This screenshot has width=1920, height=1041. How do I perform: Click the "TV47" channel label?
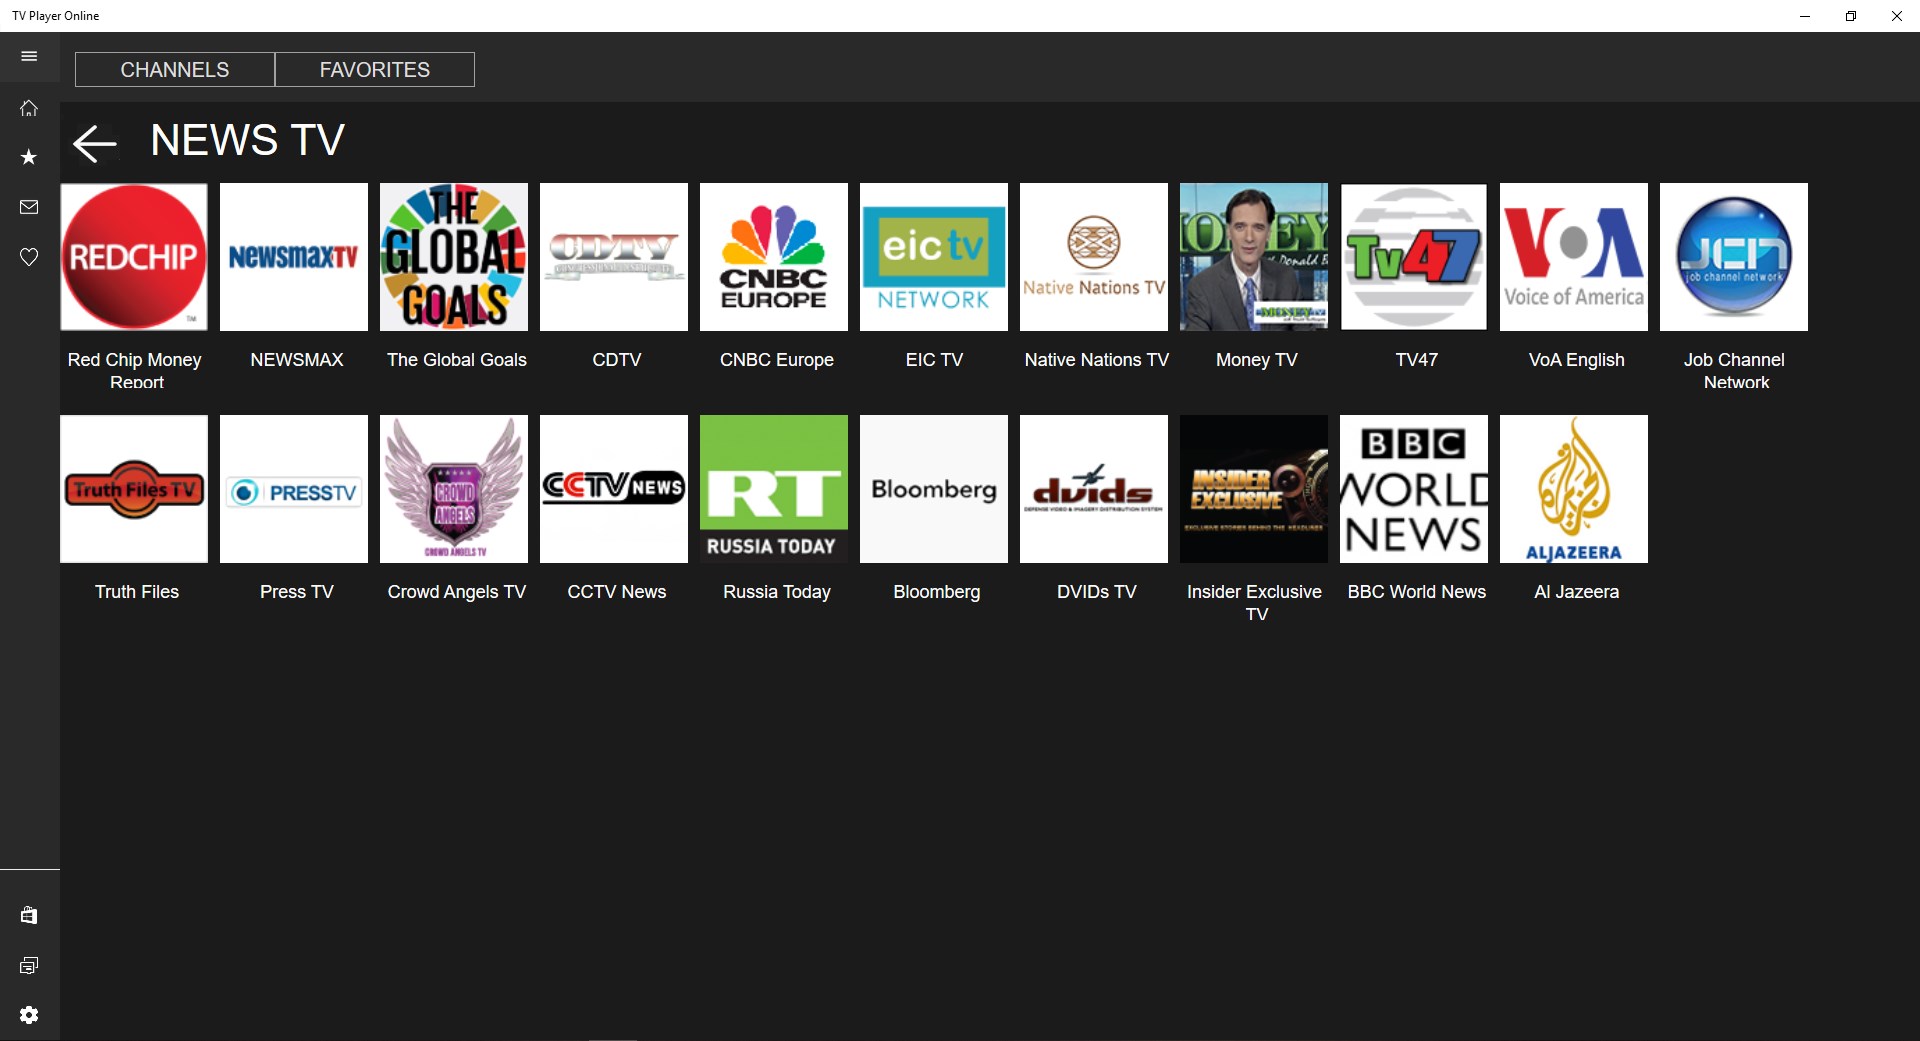click(x=1417, y=360)
